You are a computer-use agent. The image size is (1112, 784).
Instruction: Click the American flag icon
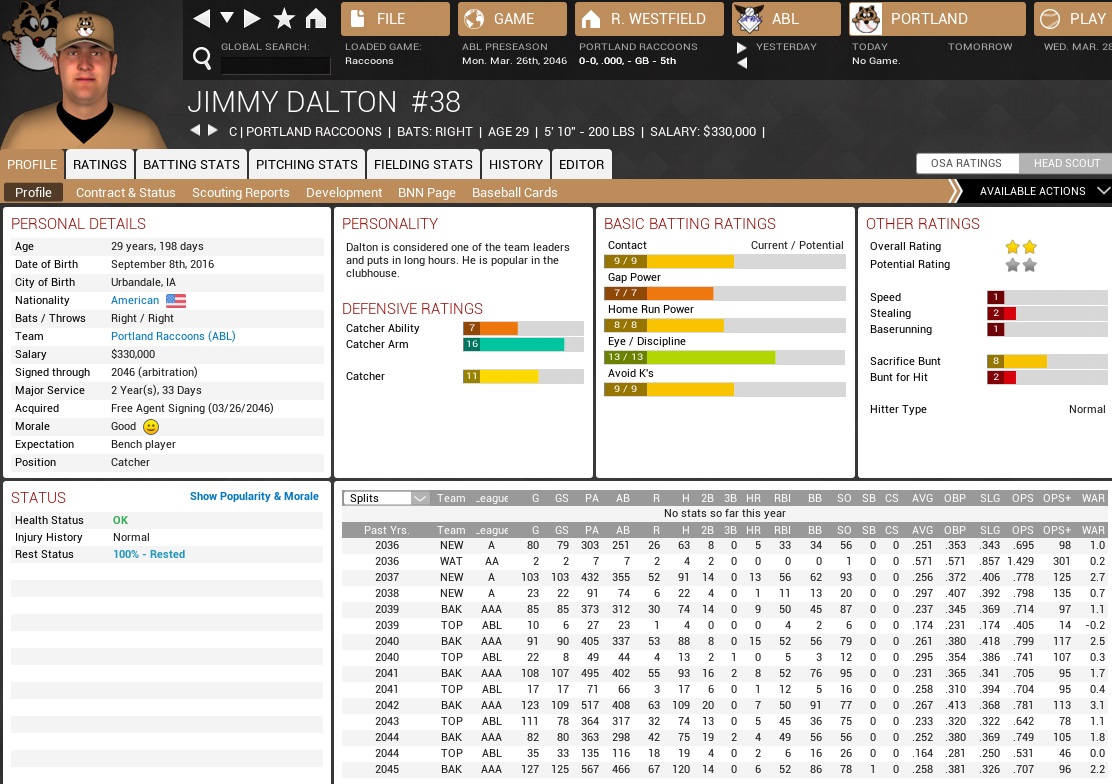[x=176, y=300]
